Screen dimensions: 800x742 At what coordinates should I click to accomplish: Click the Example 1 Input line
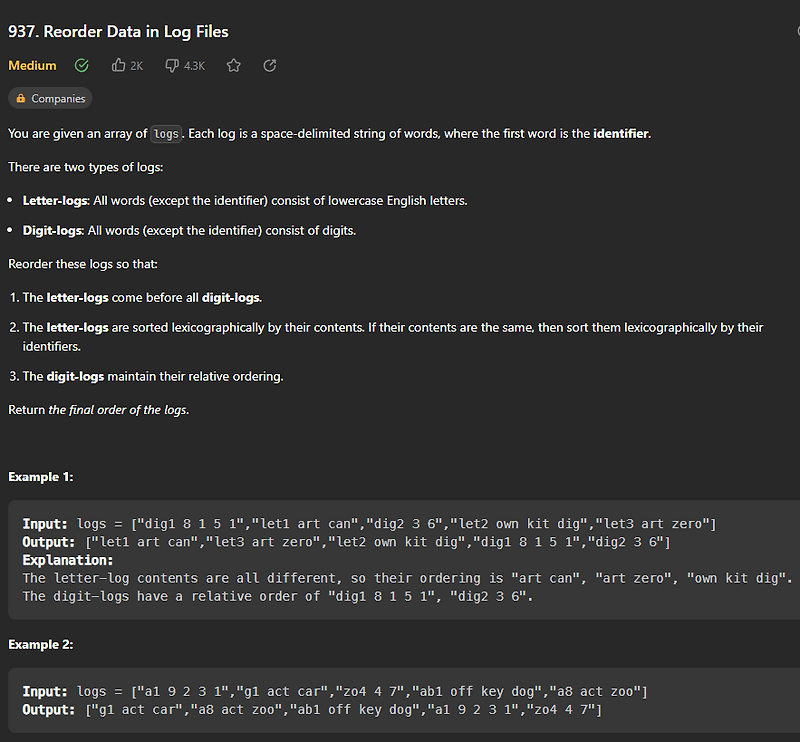click(369, 524)
